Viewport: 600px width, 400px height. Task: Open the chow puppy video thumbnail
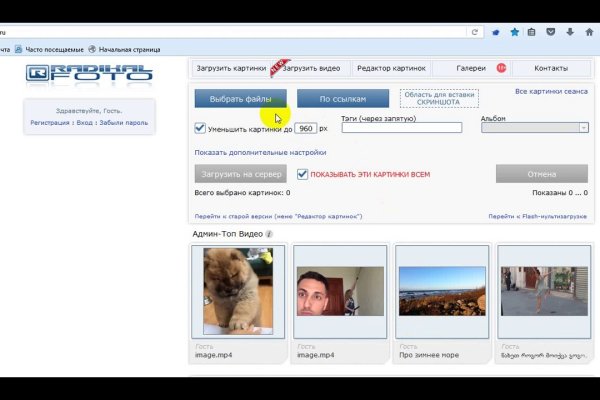coord(238,290)
